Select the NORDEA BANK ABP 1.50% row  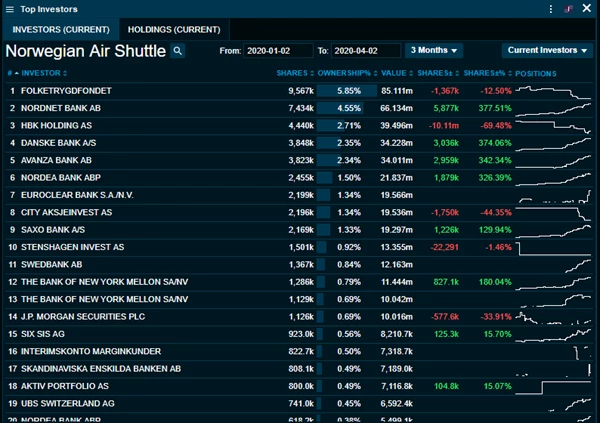[299, 178]
